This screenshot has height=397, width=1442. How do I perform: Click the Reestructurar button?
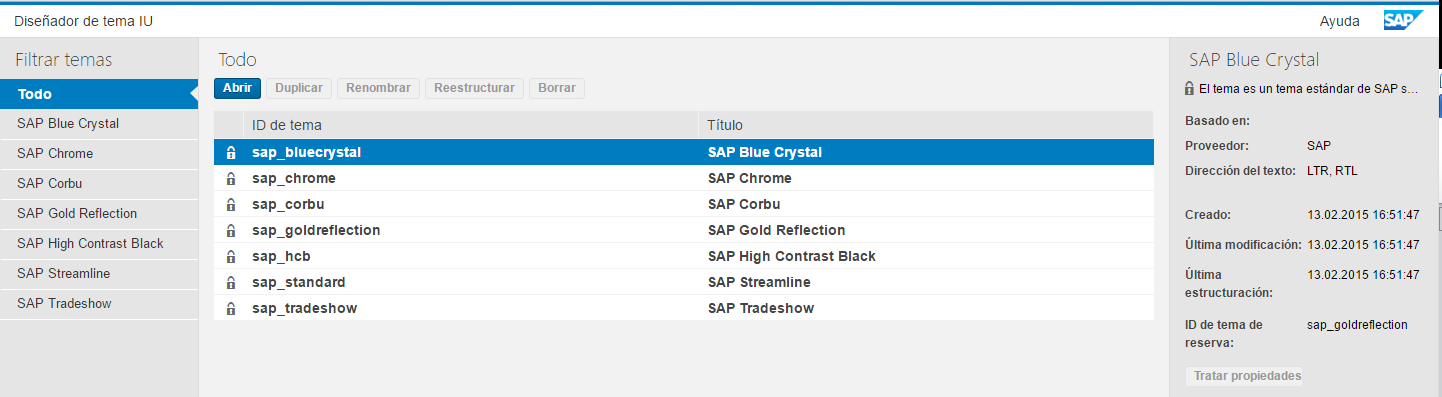[475, 88]
